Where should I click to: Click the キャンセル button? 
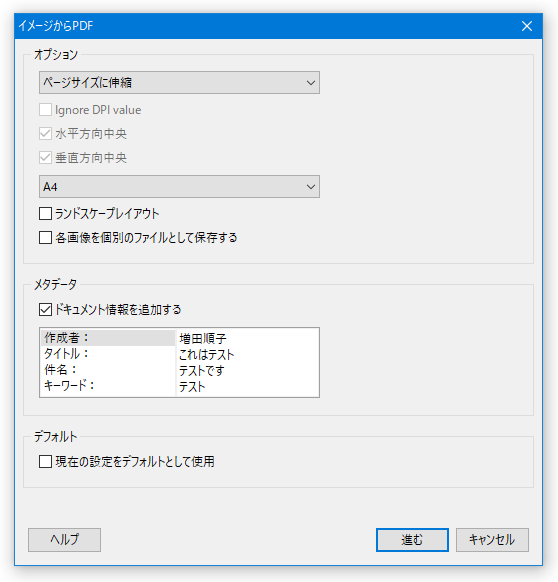[492, 540]
